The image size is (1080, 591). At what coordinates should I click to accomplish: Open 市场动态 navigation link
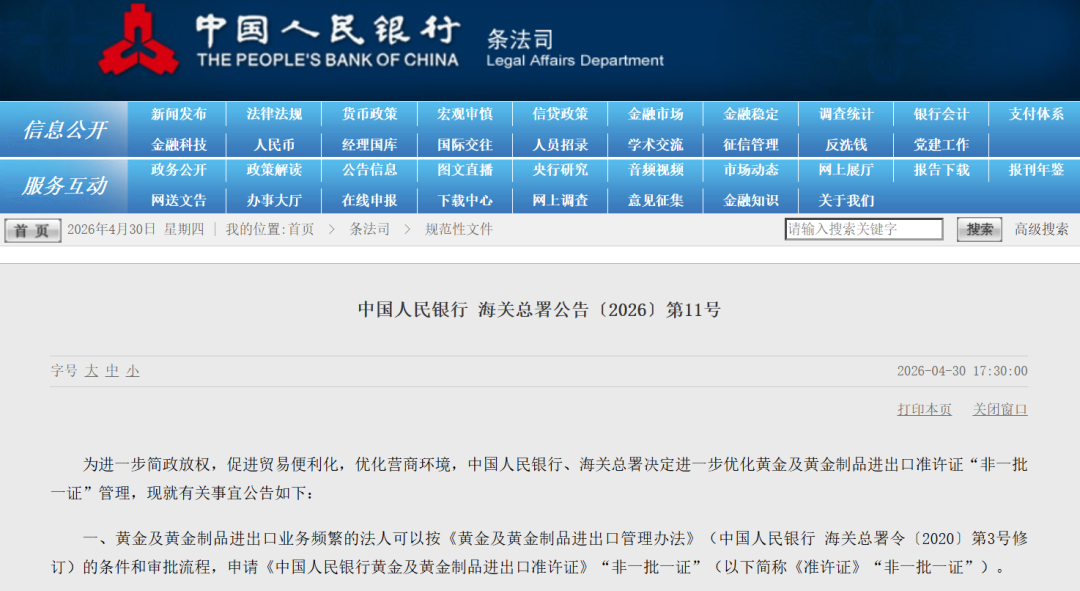pyautogui.click(x=751, y=170)
